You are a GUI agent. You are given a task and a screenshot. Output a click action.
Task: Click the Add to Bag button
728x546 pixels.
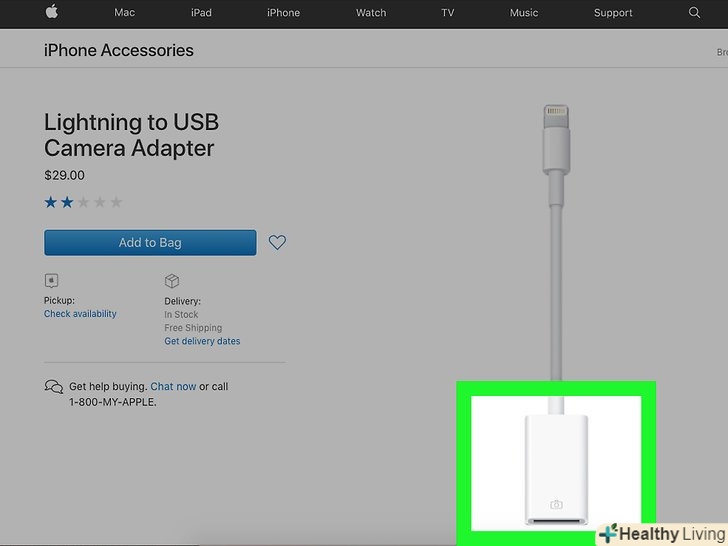point(150,242)
